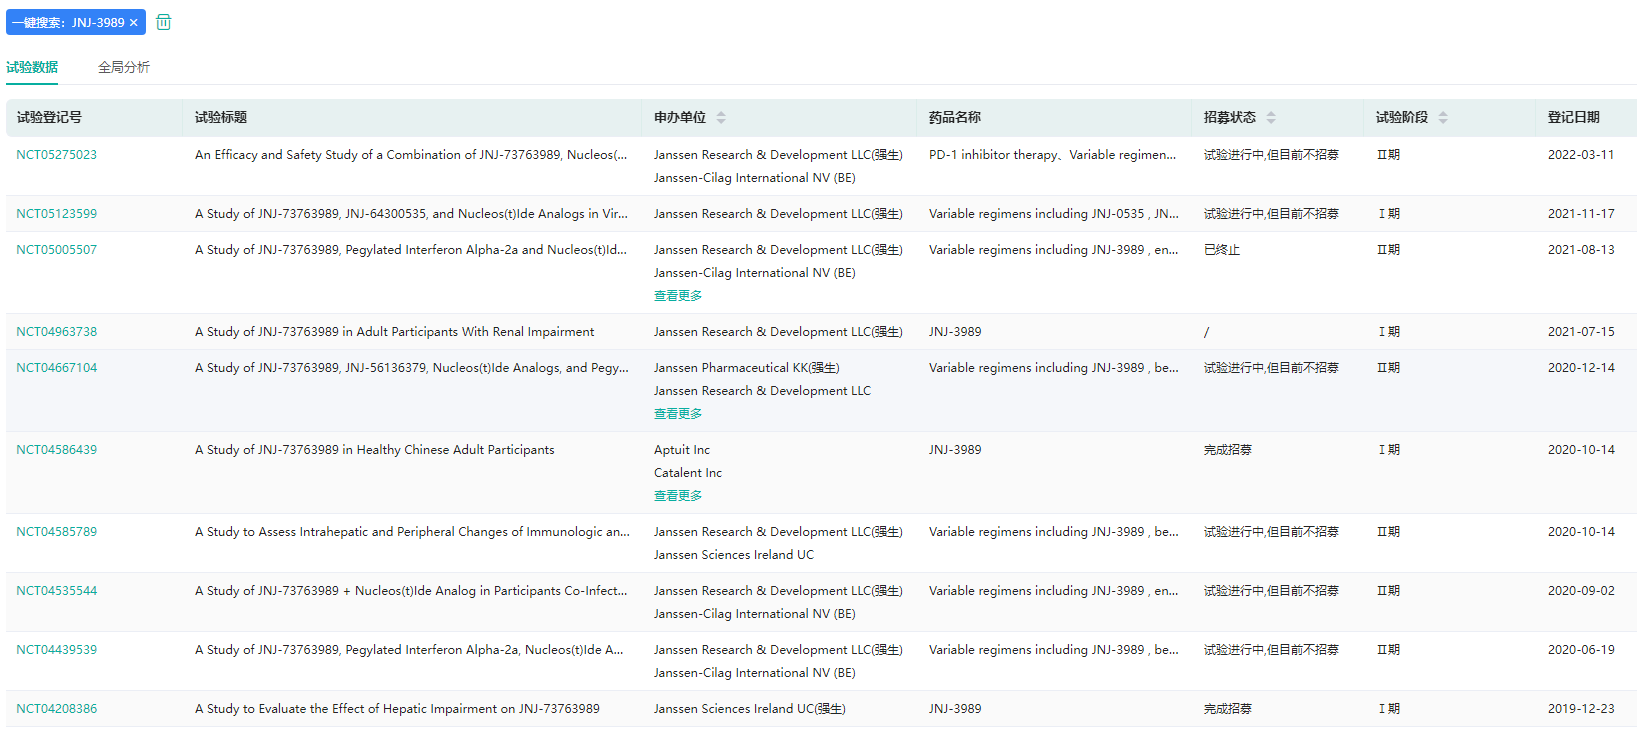Switch to the 全局分析 tab

point(124,67)
